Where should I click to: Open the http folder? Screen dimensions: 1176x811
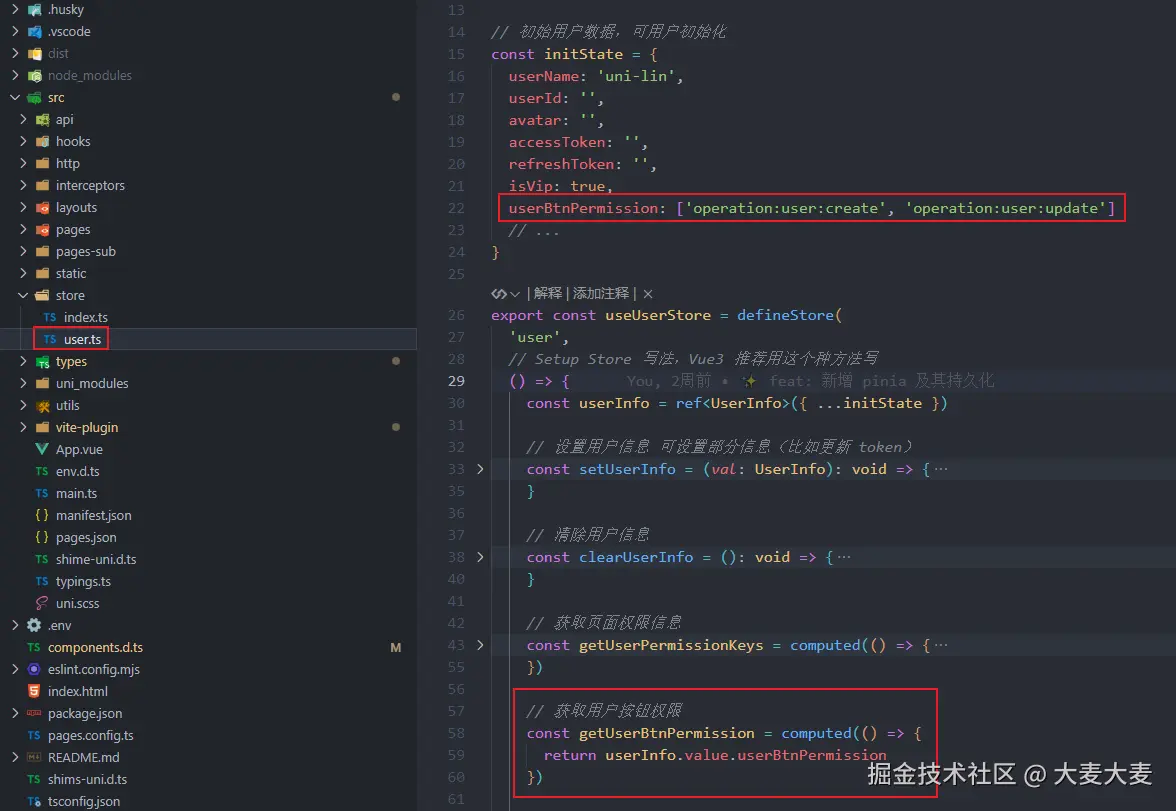point(68,163)
